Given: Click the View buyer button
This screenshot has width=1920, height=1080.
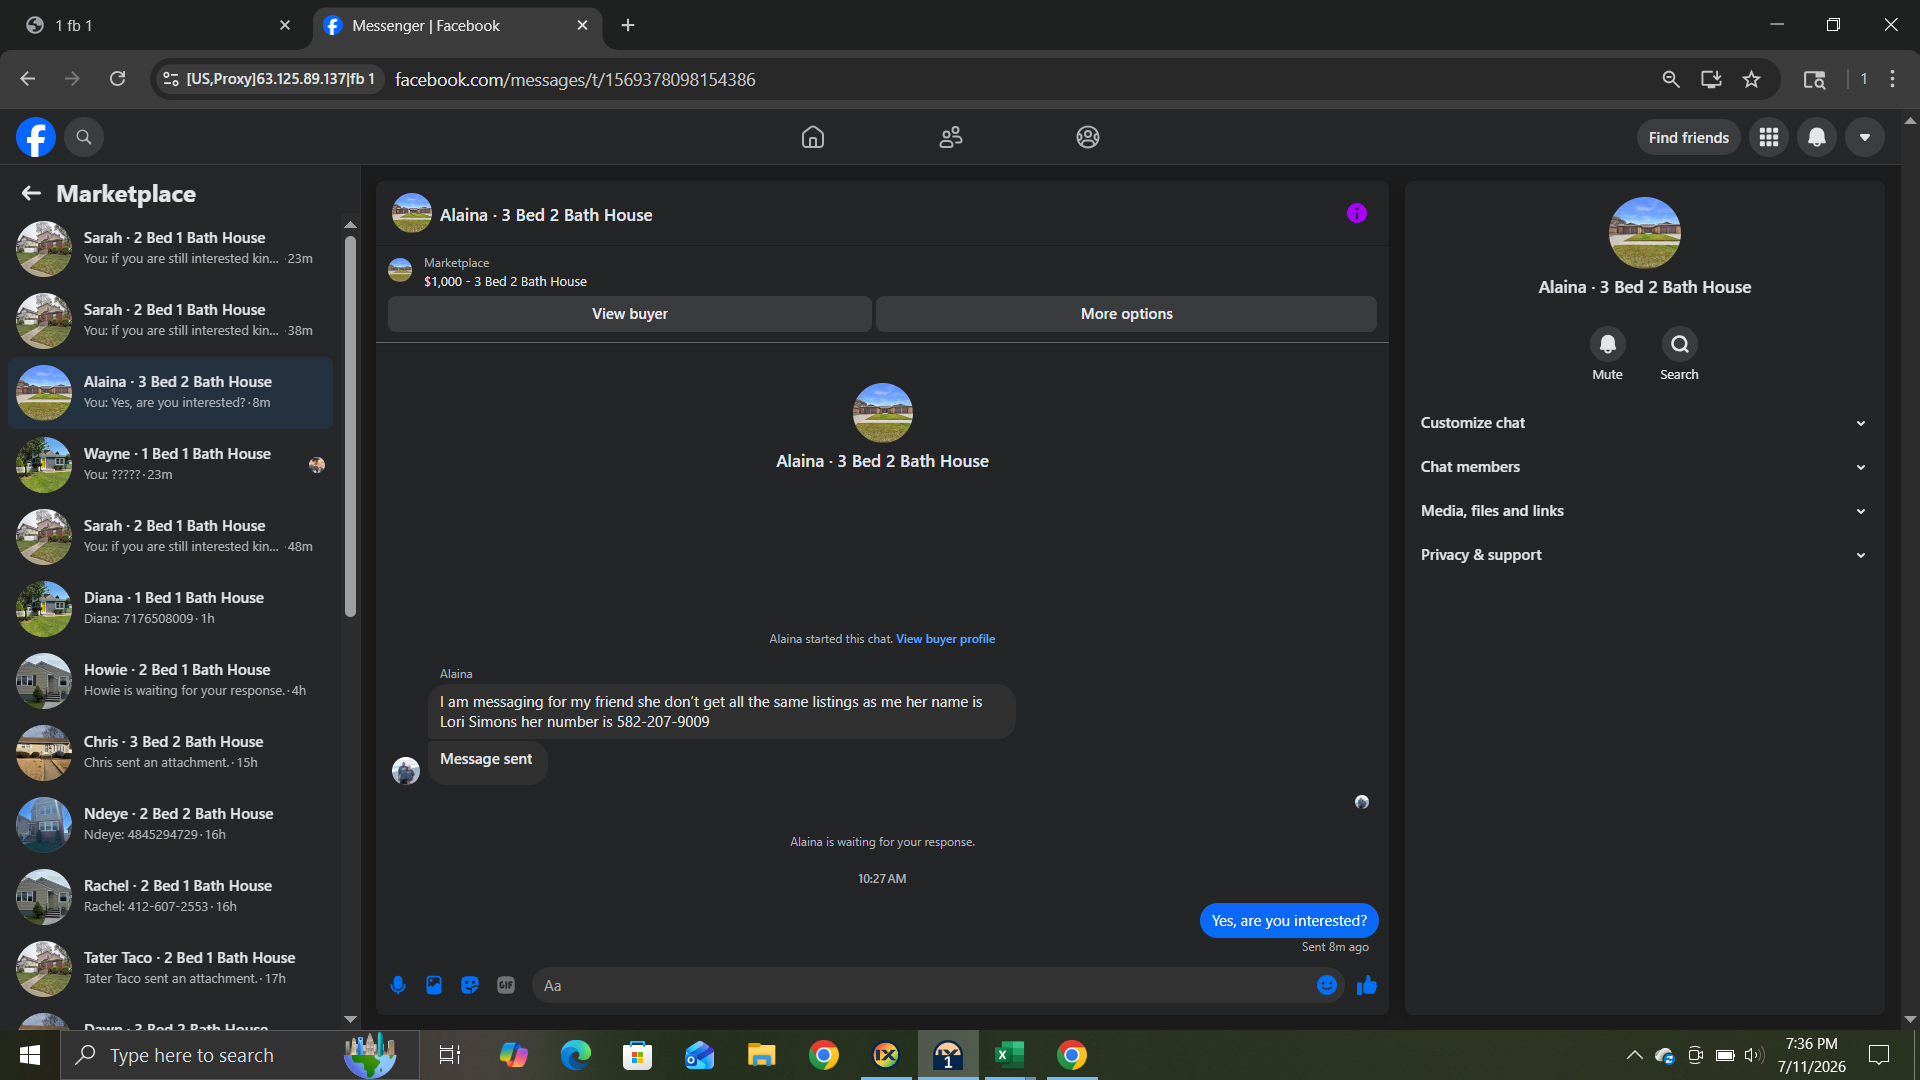Looking at the screenshot, I should point(630,314).
